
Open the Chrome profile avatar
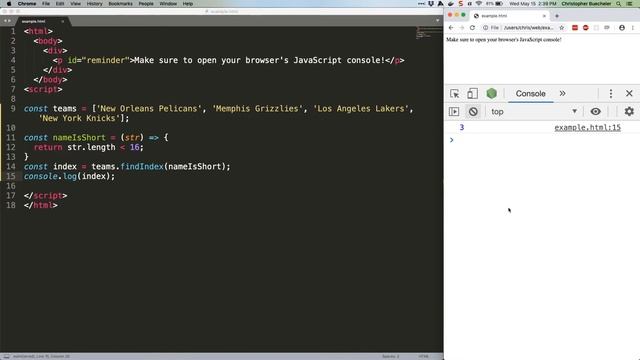[x=622, y=28]
